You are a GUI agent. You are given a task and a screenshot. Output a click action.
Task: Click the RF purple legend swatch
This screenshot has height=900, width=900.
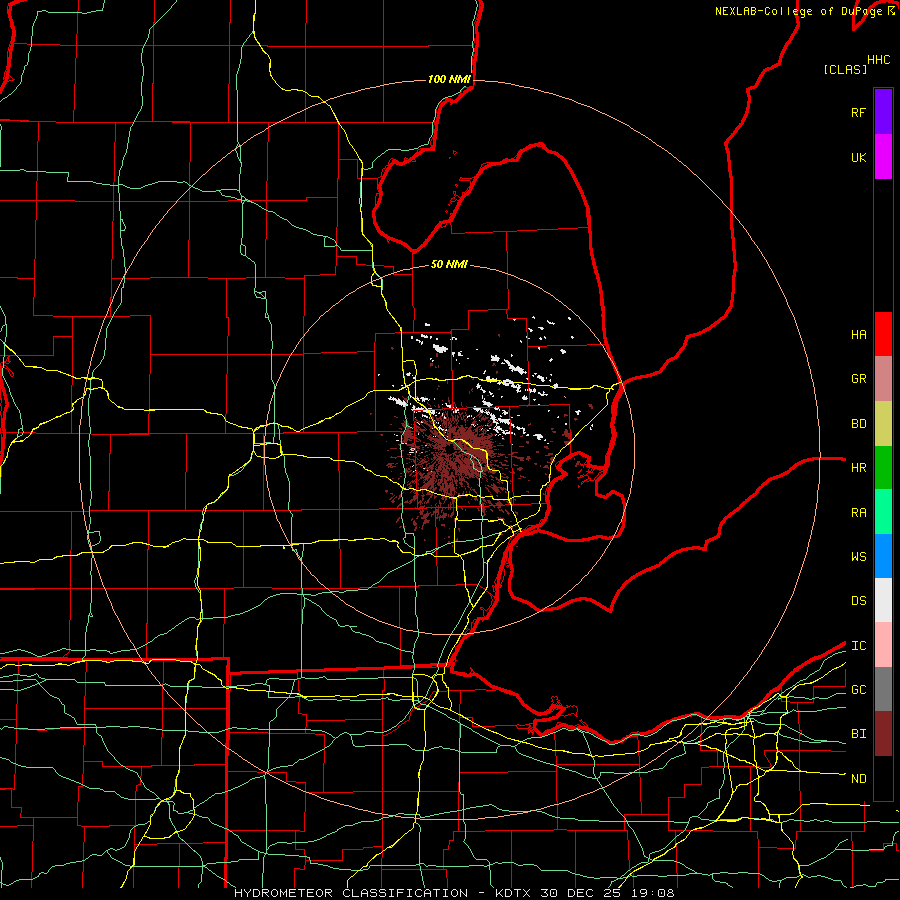(x=883, y=112)
